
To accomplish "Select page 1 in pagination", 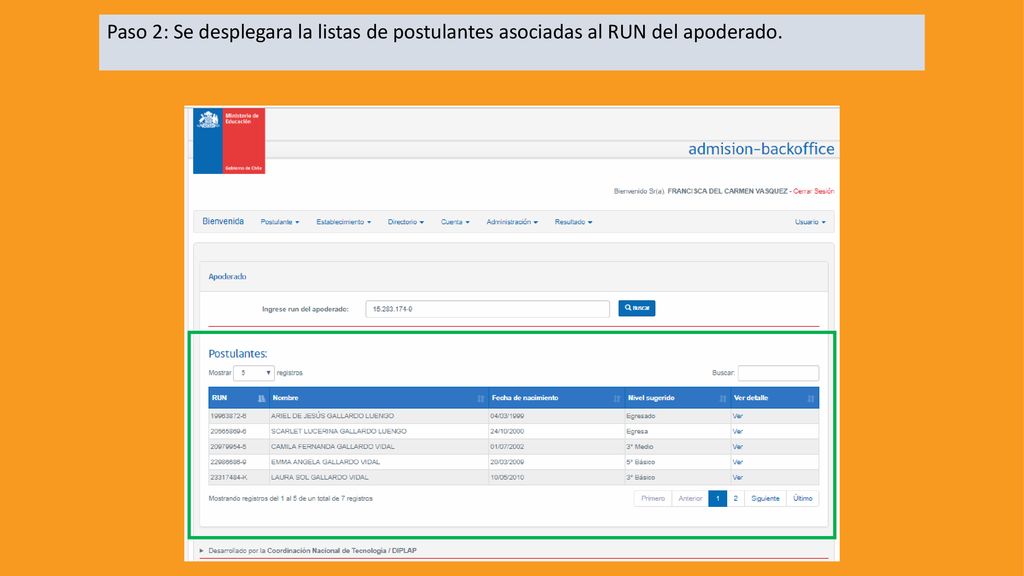I will point(717,498).
